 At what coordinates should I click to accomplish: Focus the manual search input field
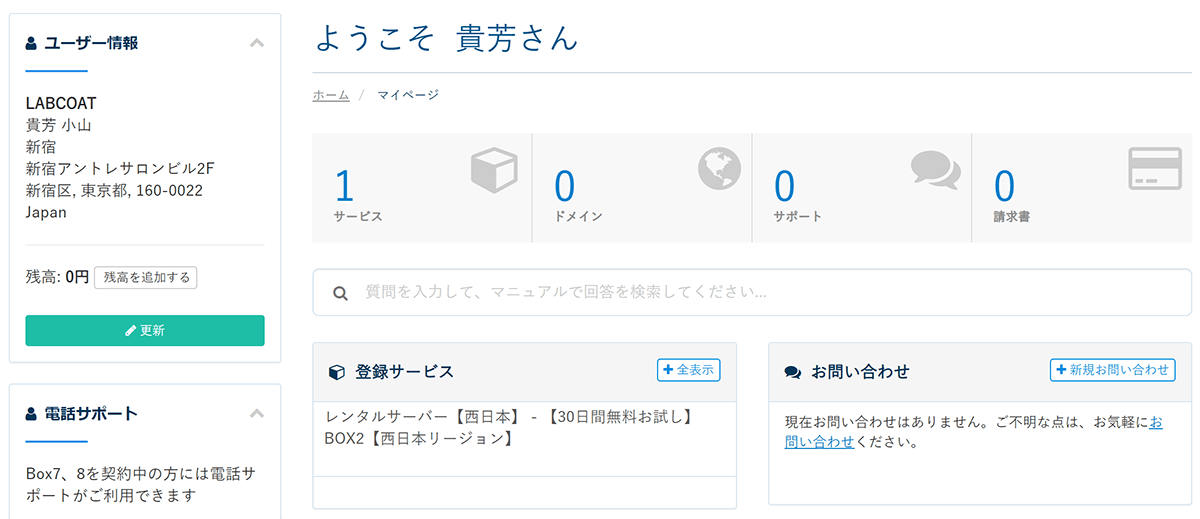(x=752, y=292)
